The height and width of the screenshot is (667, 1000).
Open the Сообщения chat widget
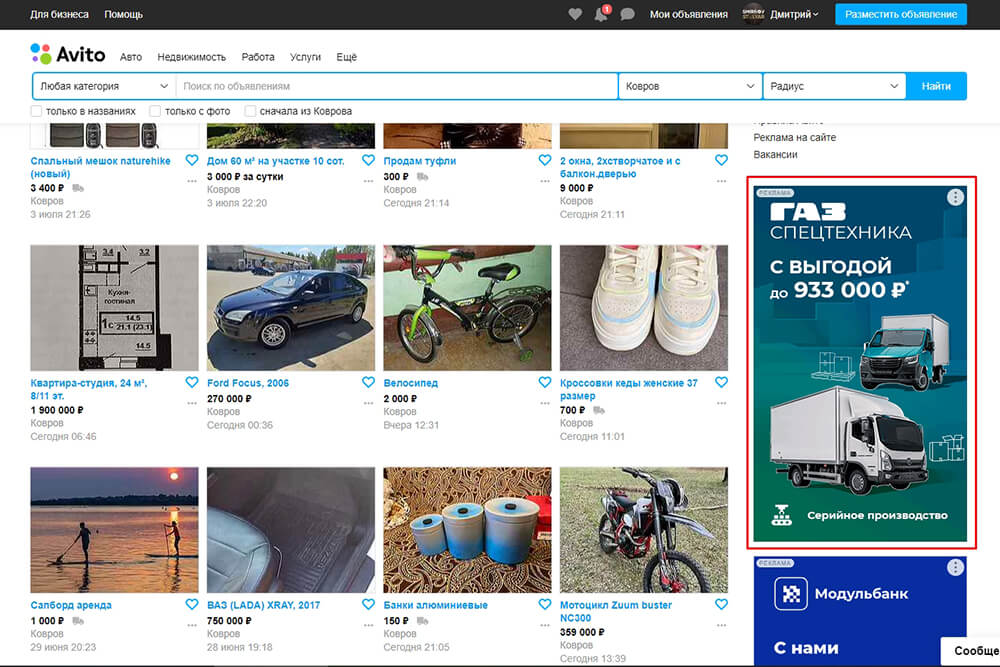(x=971, y=650)
